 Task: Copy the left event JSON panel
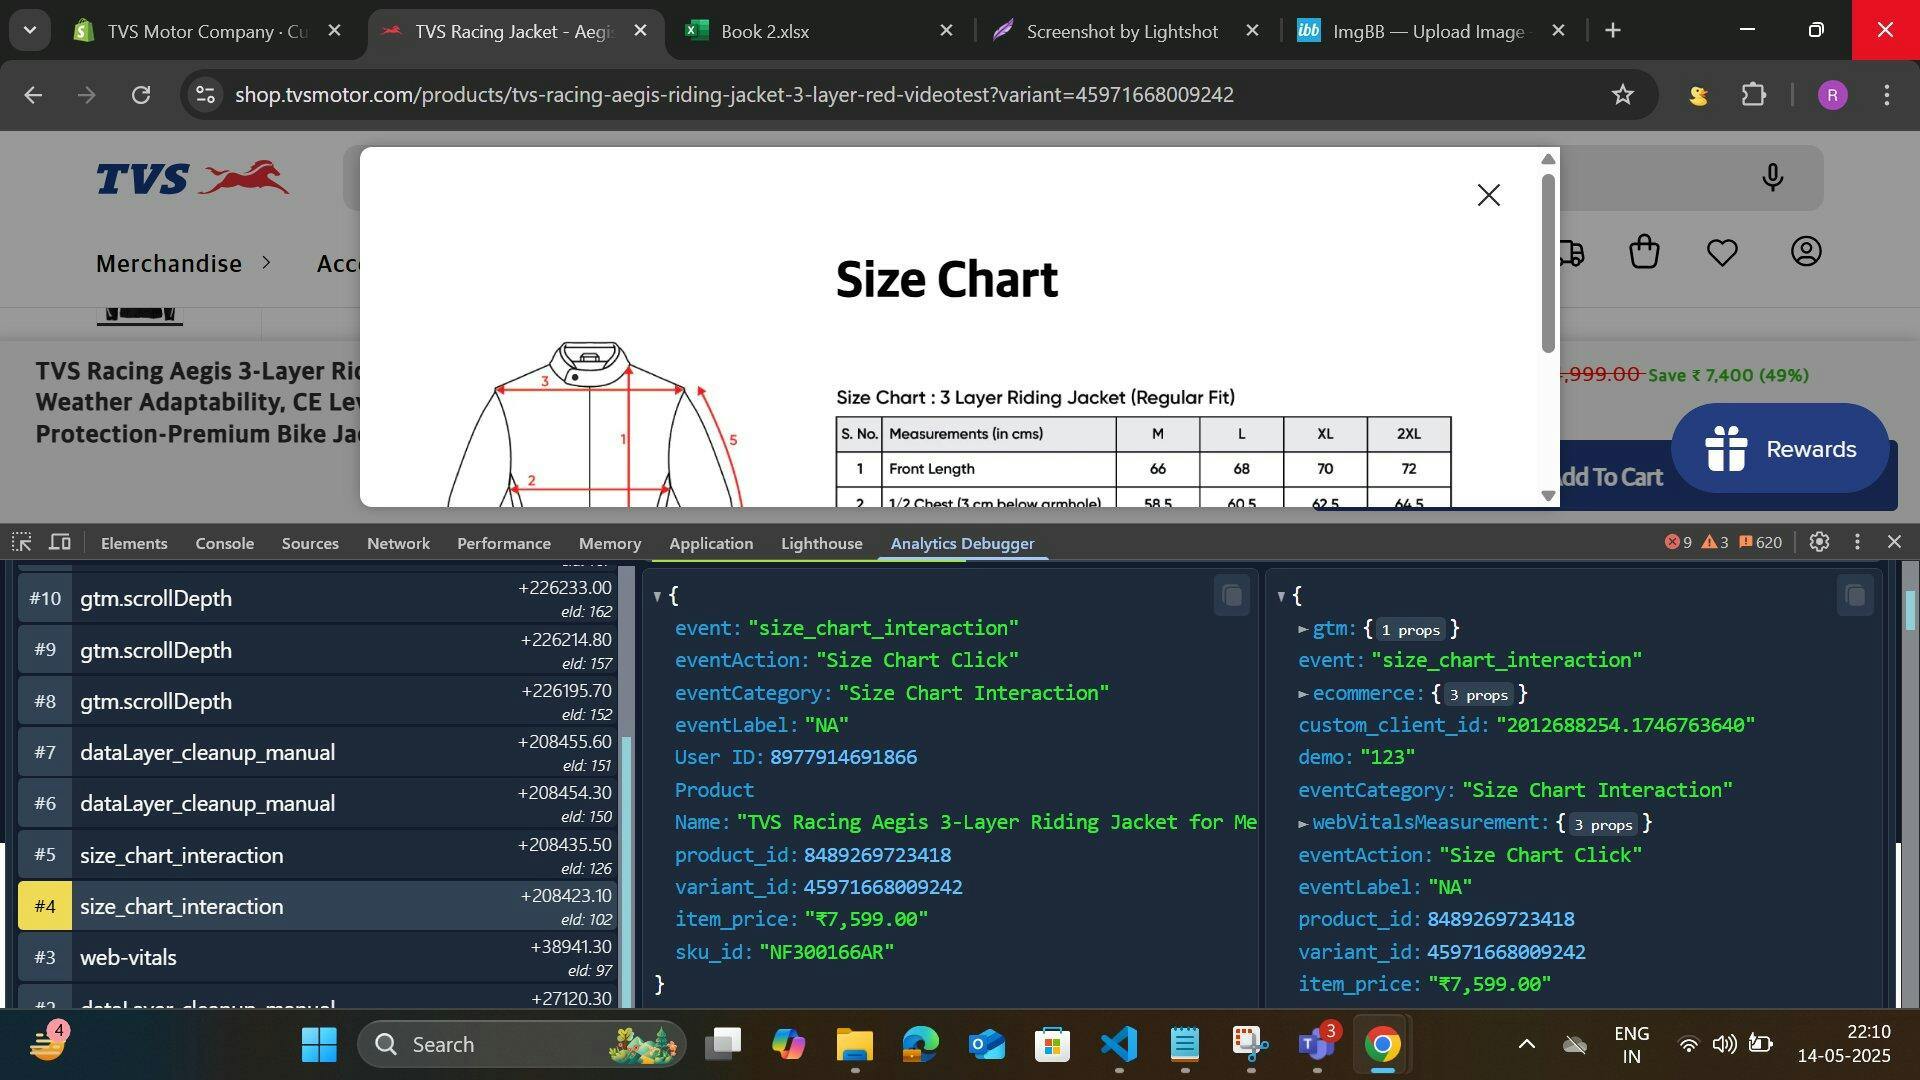click(1232, 596)
